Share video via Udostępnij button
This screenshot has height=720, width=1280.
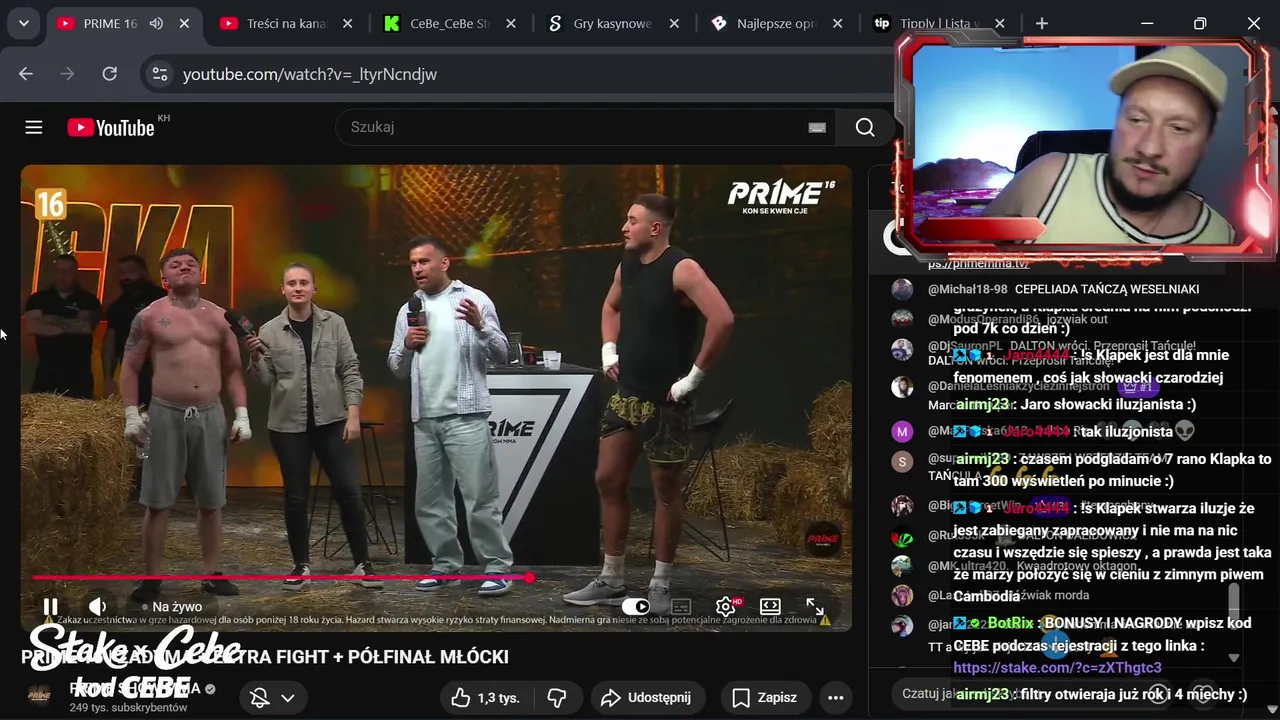[647, 698]
